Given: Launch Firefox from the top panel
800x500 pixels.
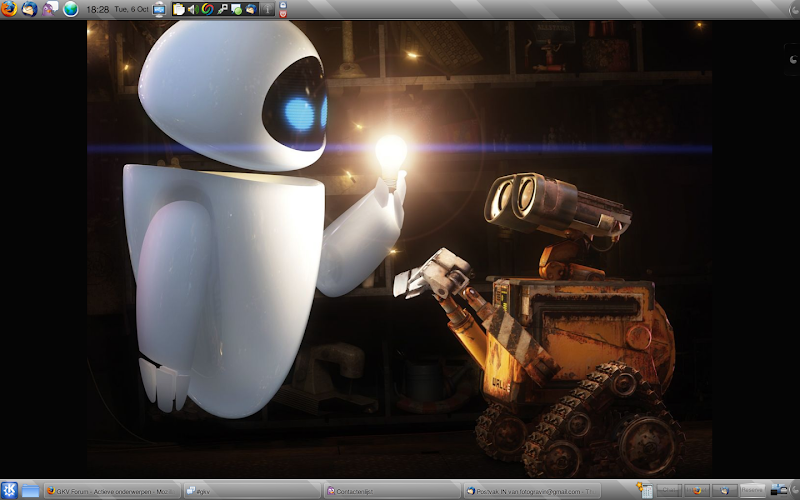Looking at the screenshot, I should click(9, 9).
